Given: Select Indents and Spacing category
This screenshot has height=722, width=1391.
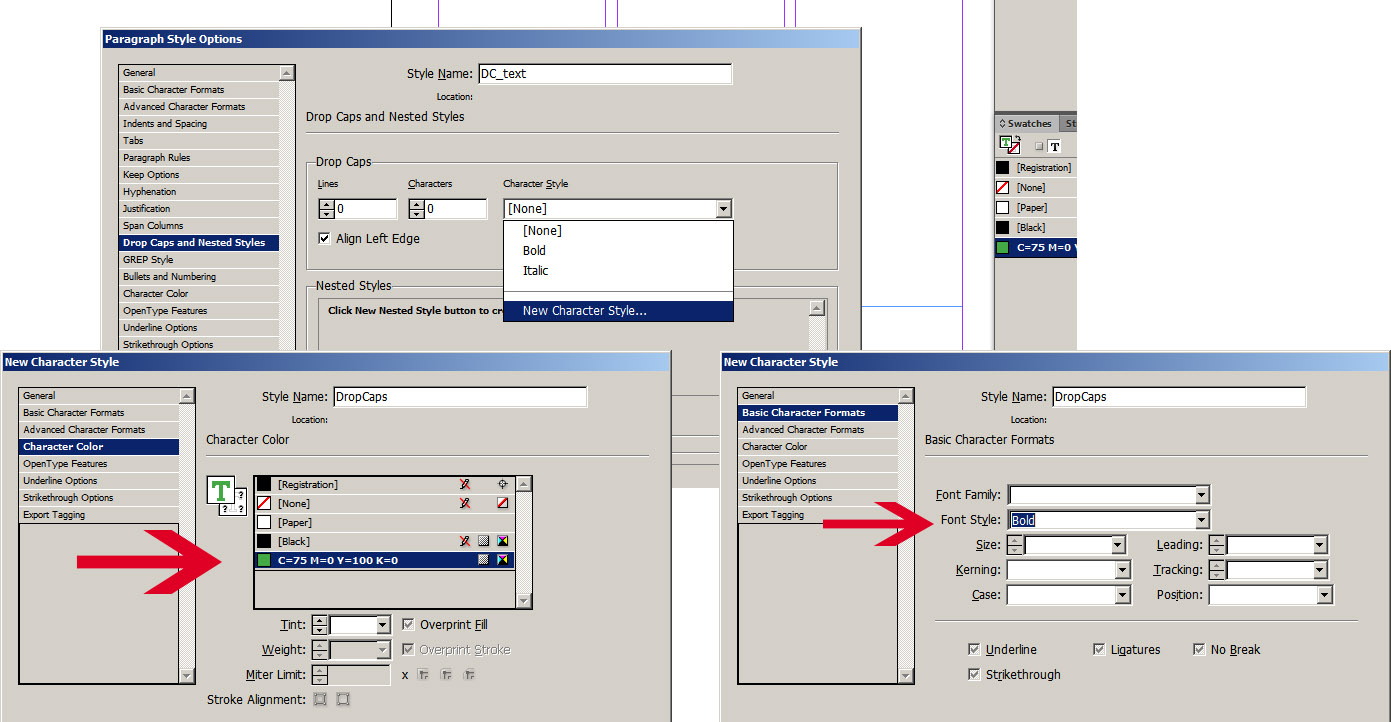Looking at the screenshot, I should click(x=199, y=124).
